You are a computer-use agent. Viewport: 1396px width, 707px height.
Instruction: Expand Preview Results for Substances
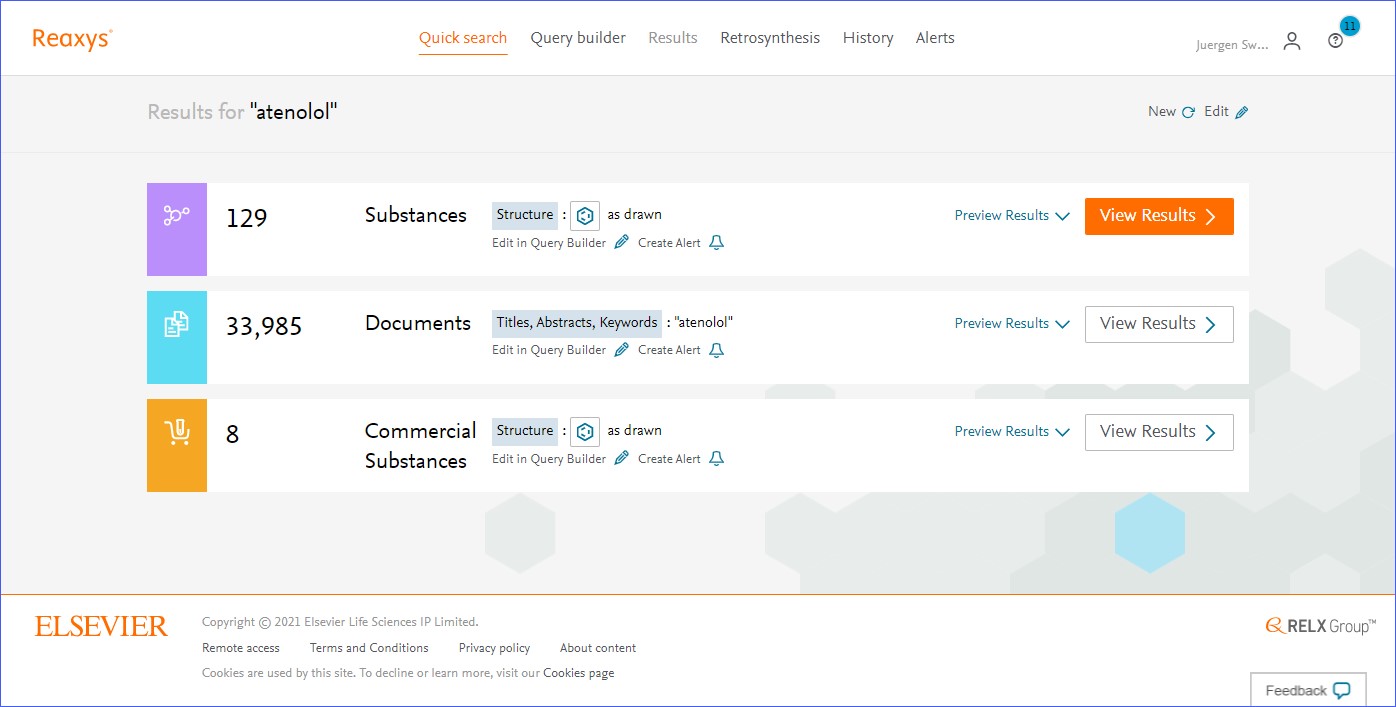[x=1011, y=216]
